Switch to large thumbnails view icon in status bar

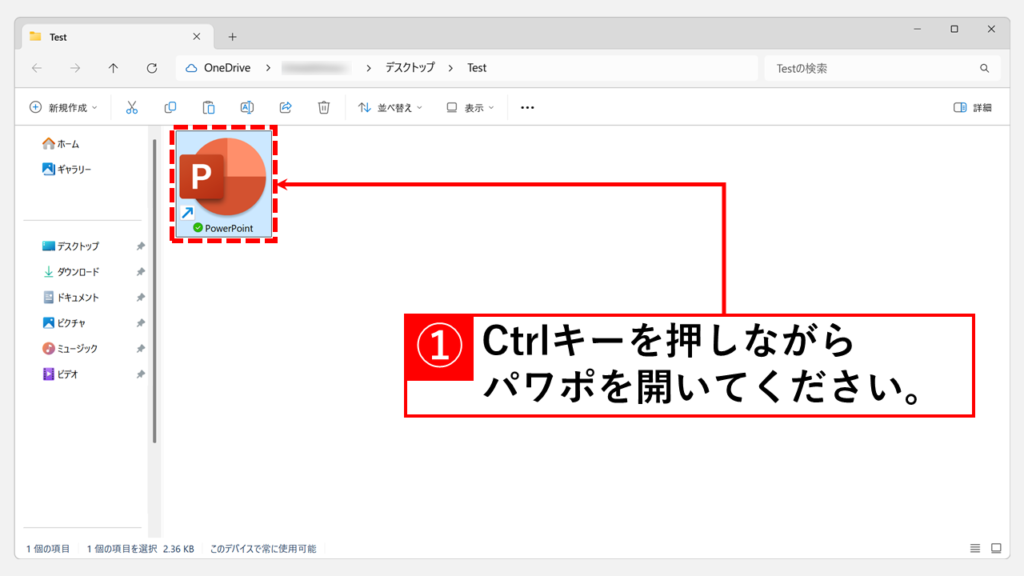tap(996, 548)
